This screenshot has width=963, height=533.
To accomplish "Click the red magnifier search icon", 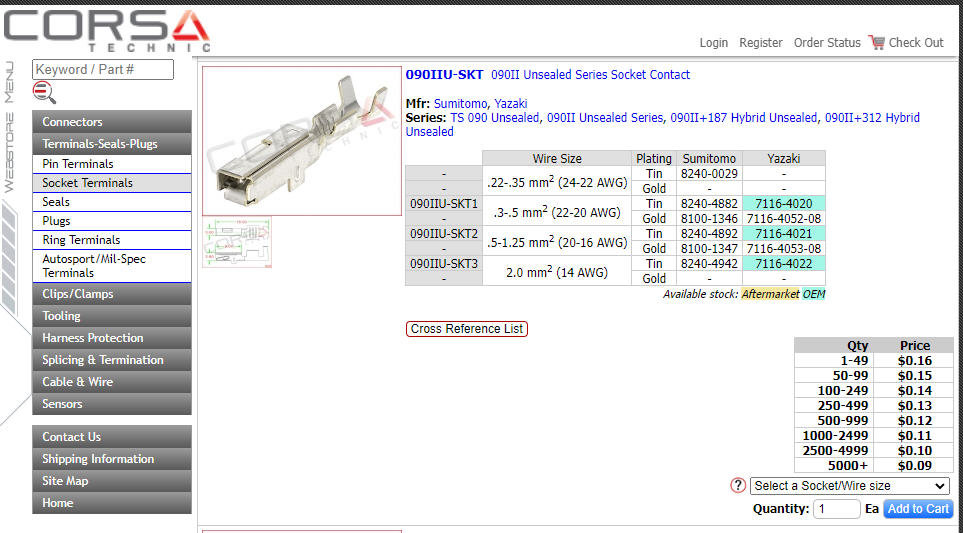I will [44, 93].
